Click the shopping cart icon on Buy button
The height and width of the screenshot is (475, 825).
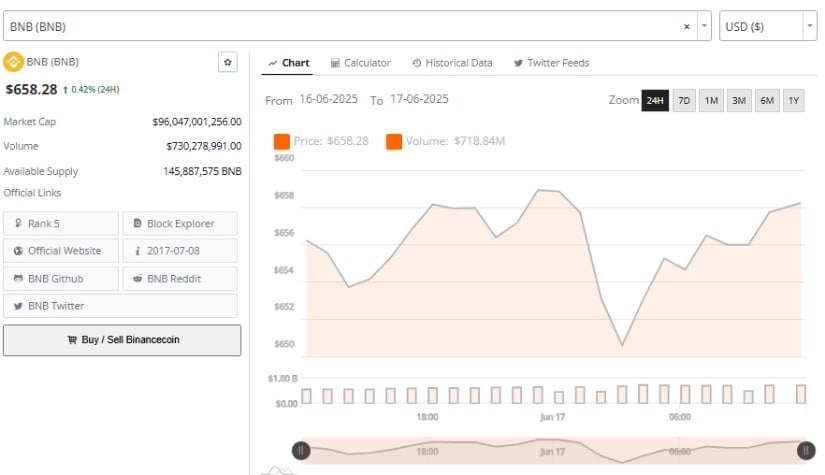(x=72, y=340)
